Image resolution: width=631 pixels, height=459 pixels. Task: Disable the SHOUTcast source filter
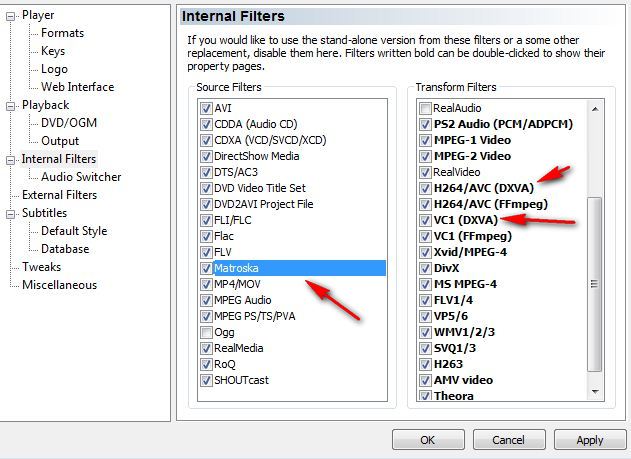[206, 380]
